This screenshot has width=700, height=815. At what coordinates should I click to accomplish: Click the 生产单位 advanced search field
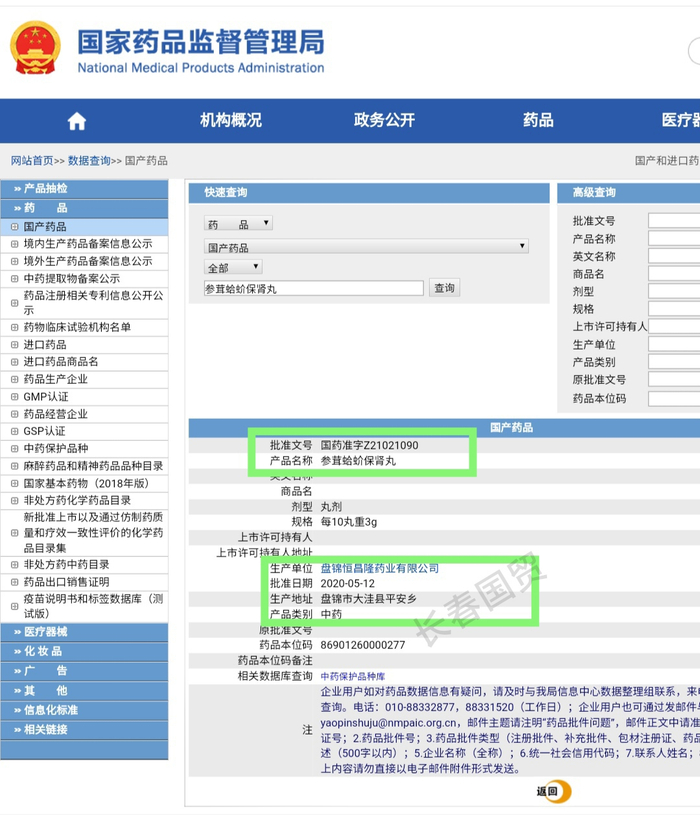(674, 344)
